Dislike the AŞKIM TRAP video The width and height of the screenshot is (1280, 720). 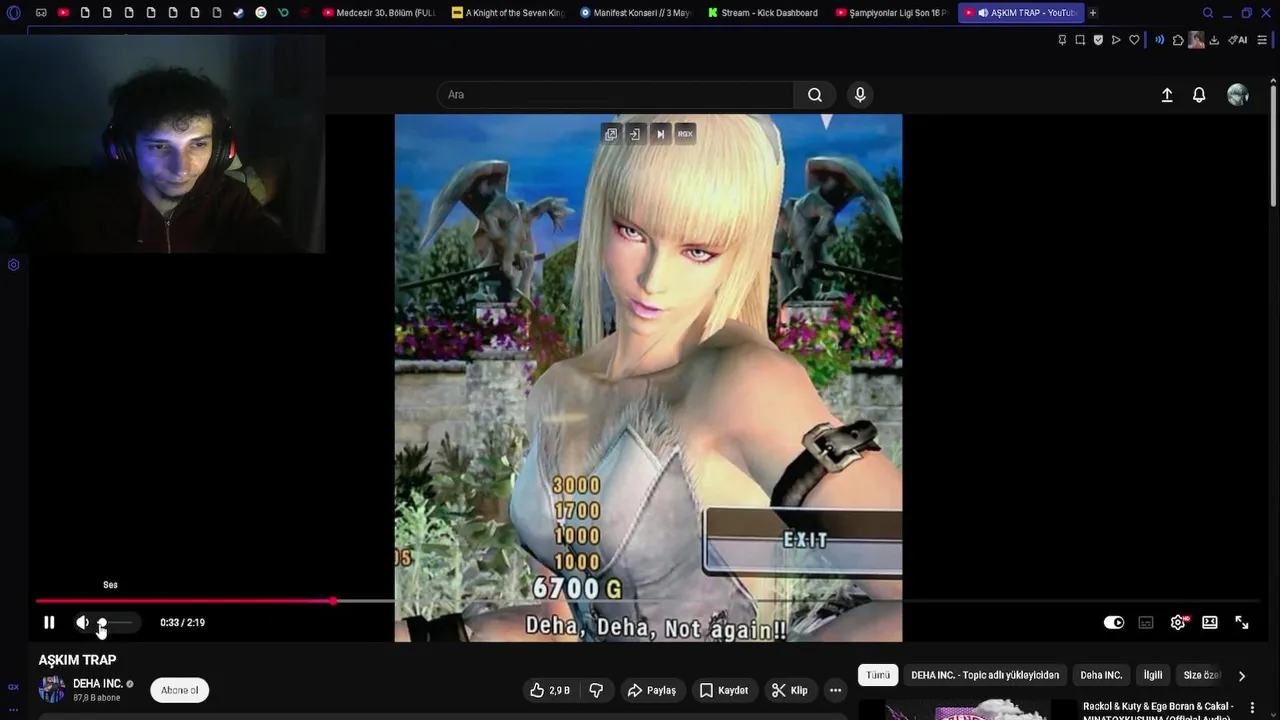[x=596, y=690]
